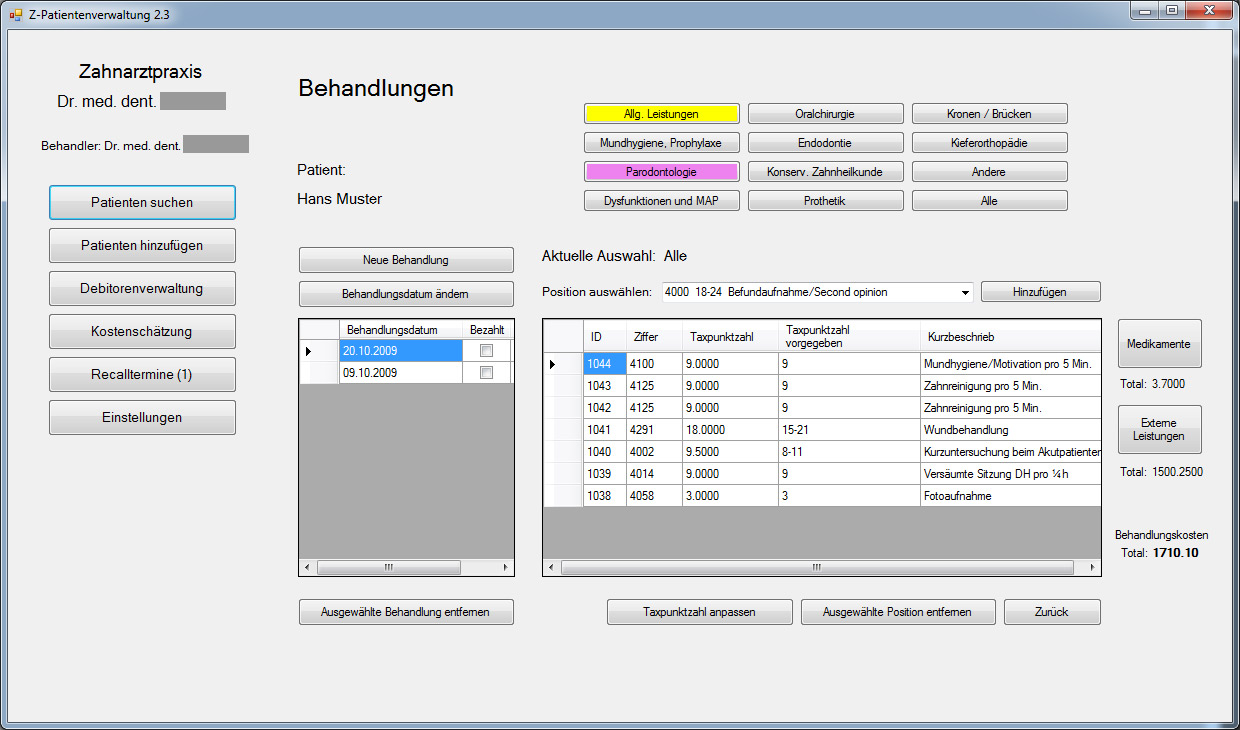Screen dimensions: 1240x730
Task: Click Ausgewählte Position entfernen
Action: point(898,612)
